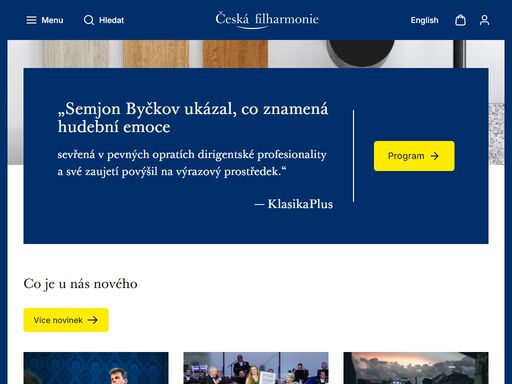Open news thumbnail with conductor on blue background

(96, 368)
